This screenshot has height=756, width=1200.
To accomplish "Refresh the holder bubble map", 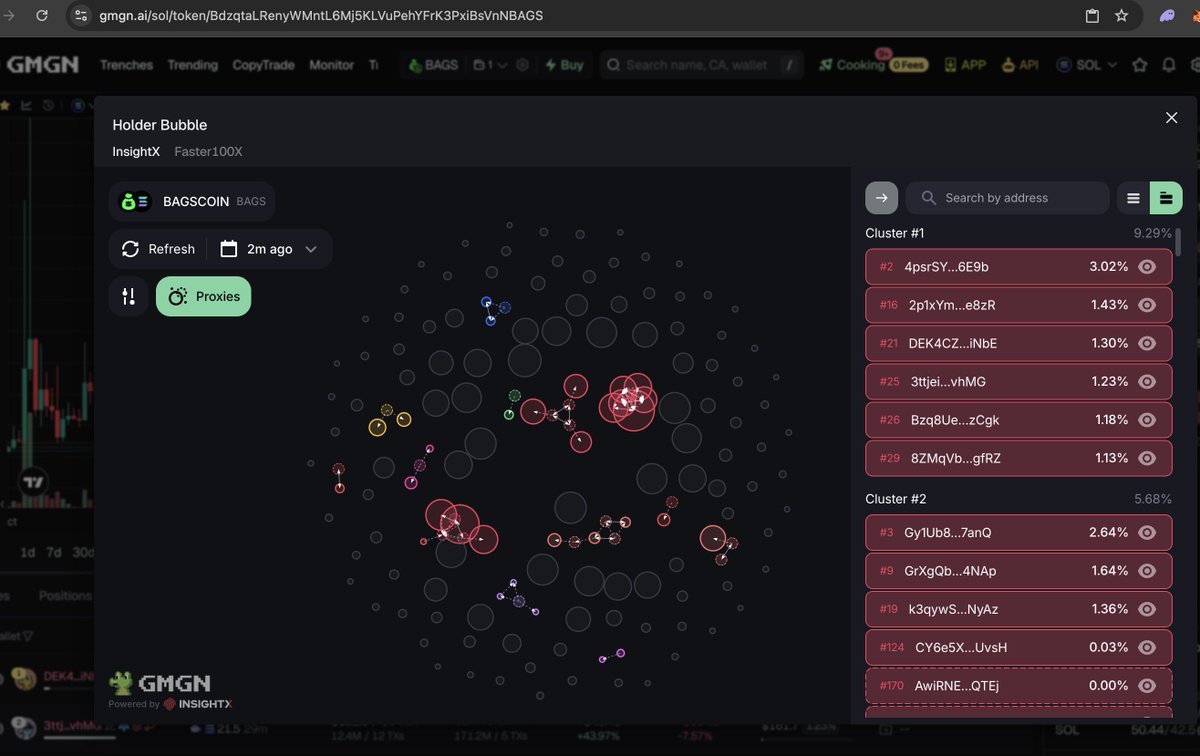I will pos(158,249).
